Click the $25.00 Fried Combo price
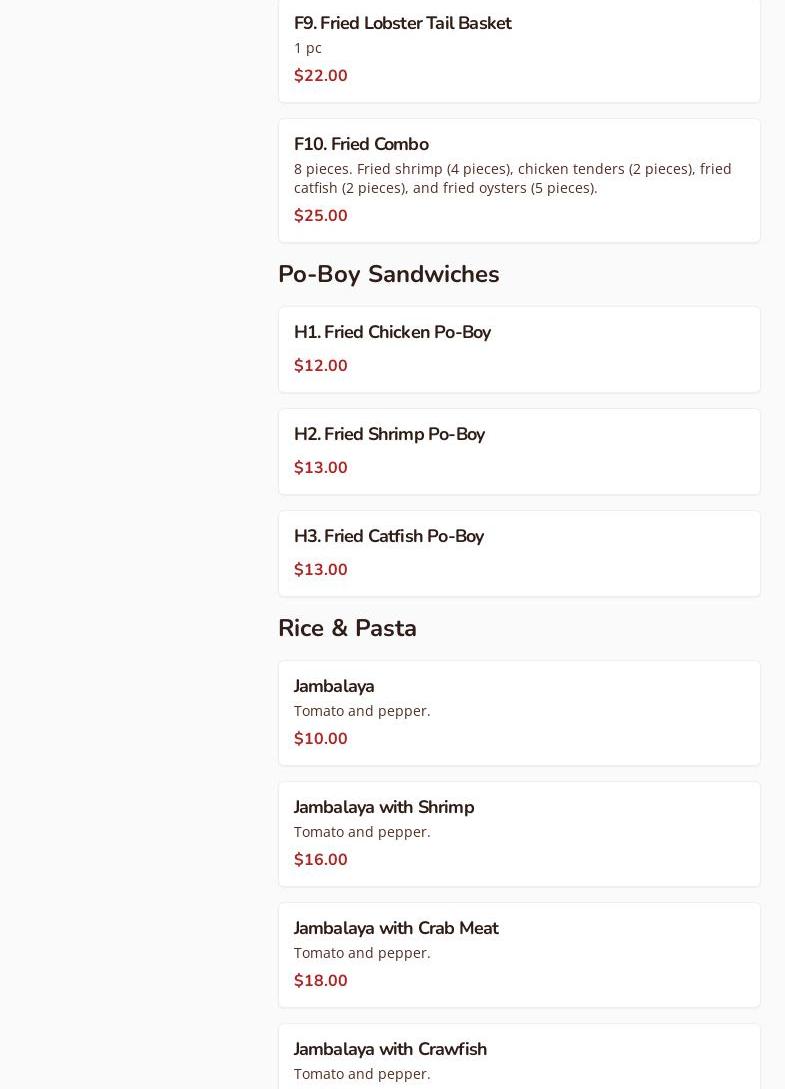The width and height of the screenshot is (785, 1089). tap(321, 216)
